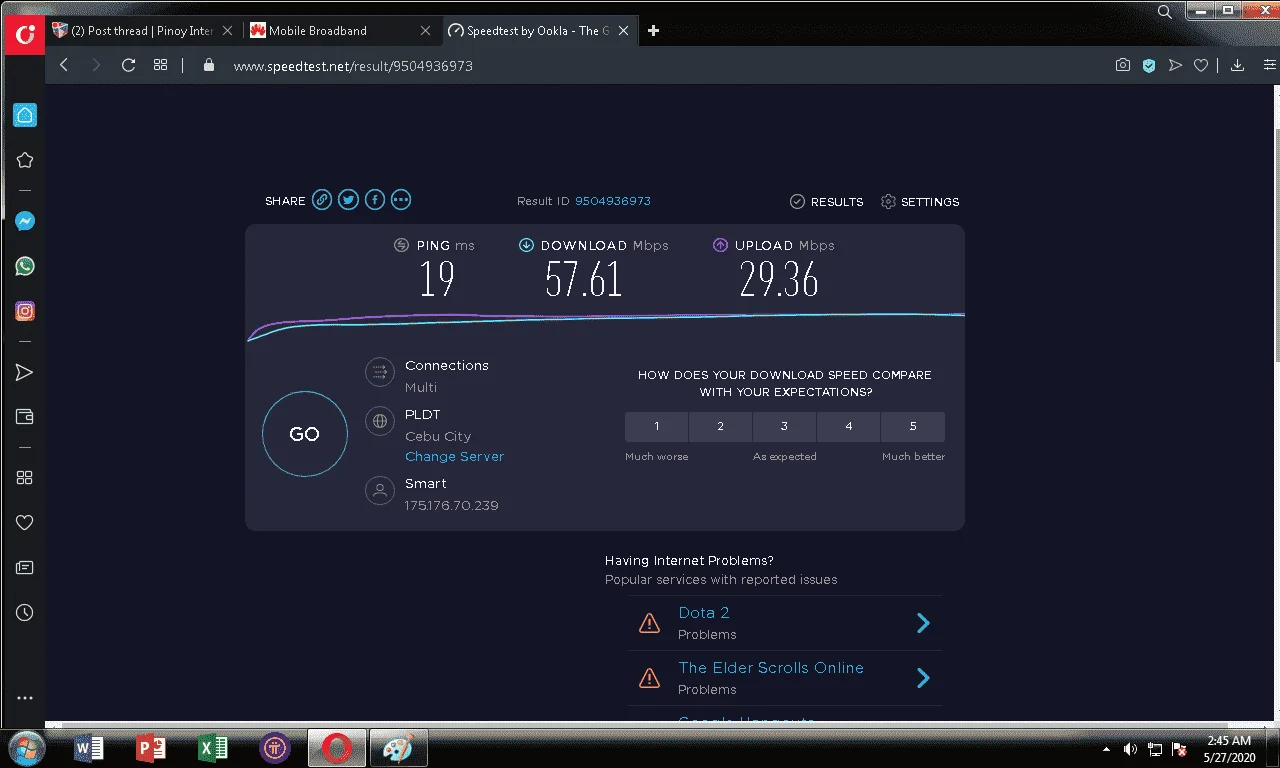Screen dimensions: 1280x768
Task: Select the download speed value 57.61
Action: 584,279
